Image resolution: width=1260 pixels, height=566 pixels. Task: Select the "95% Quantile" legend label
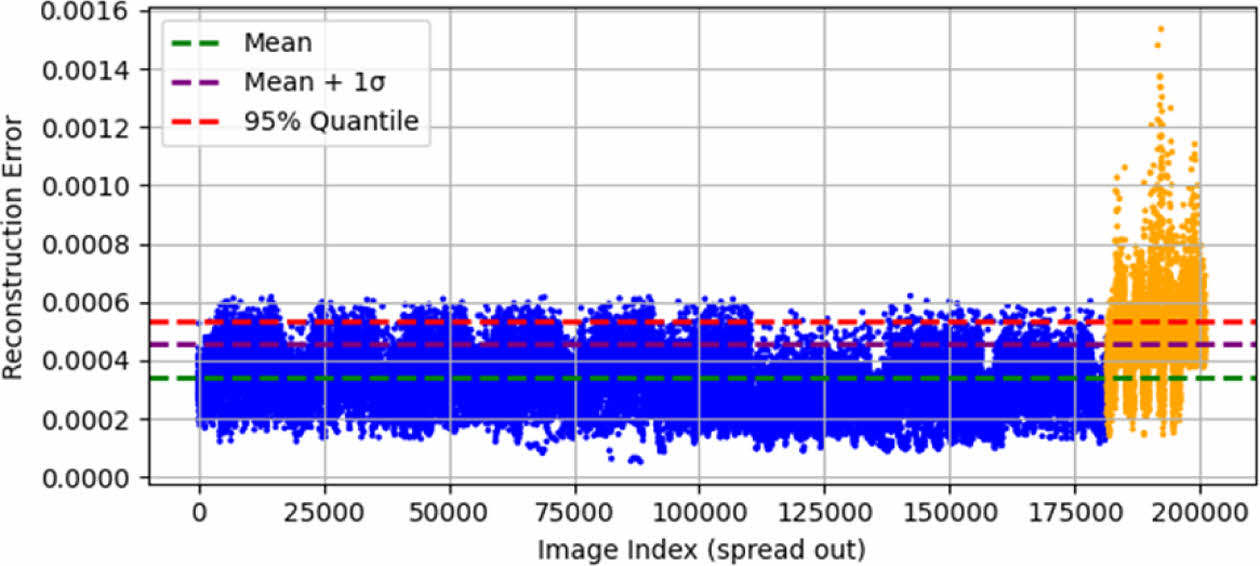click(x=331, y=122)
